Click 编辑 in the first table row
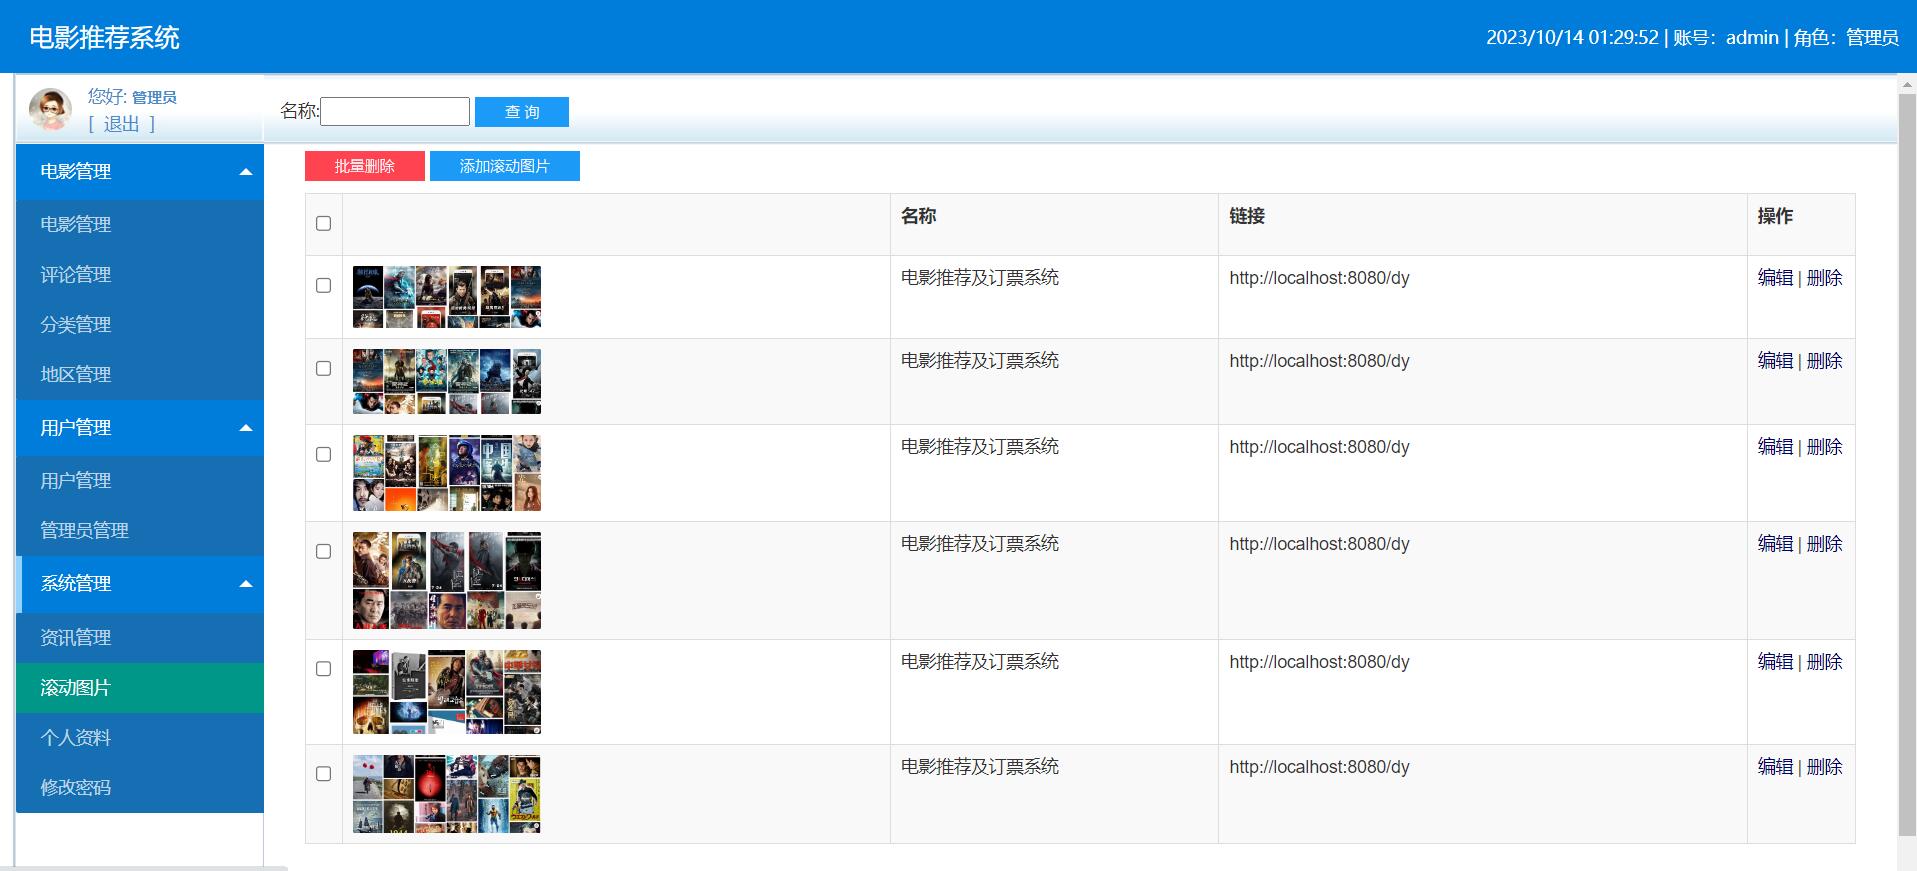 (1775, 278)
